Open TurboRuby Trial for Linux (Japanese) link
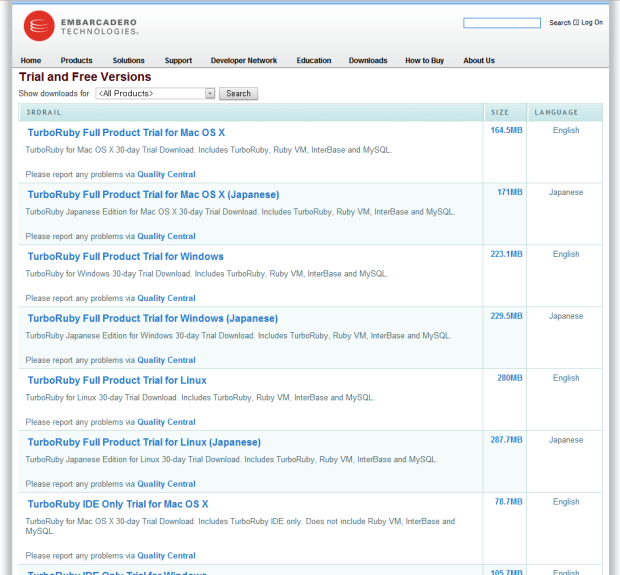Viewport: 620px width, 575px height. (144, 442)
